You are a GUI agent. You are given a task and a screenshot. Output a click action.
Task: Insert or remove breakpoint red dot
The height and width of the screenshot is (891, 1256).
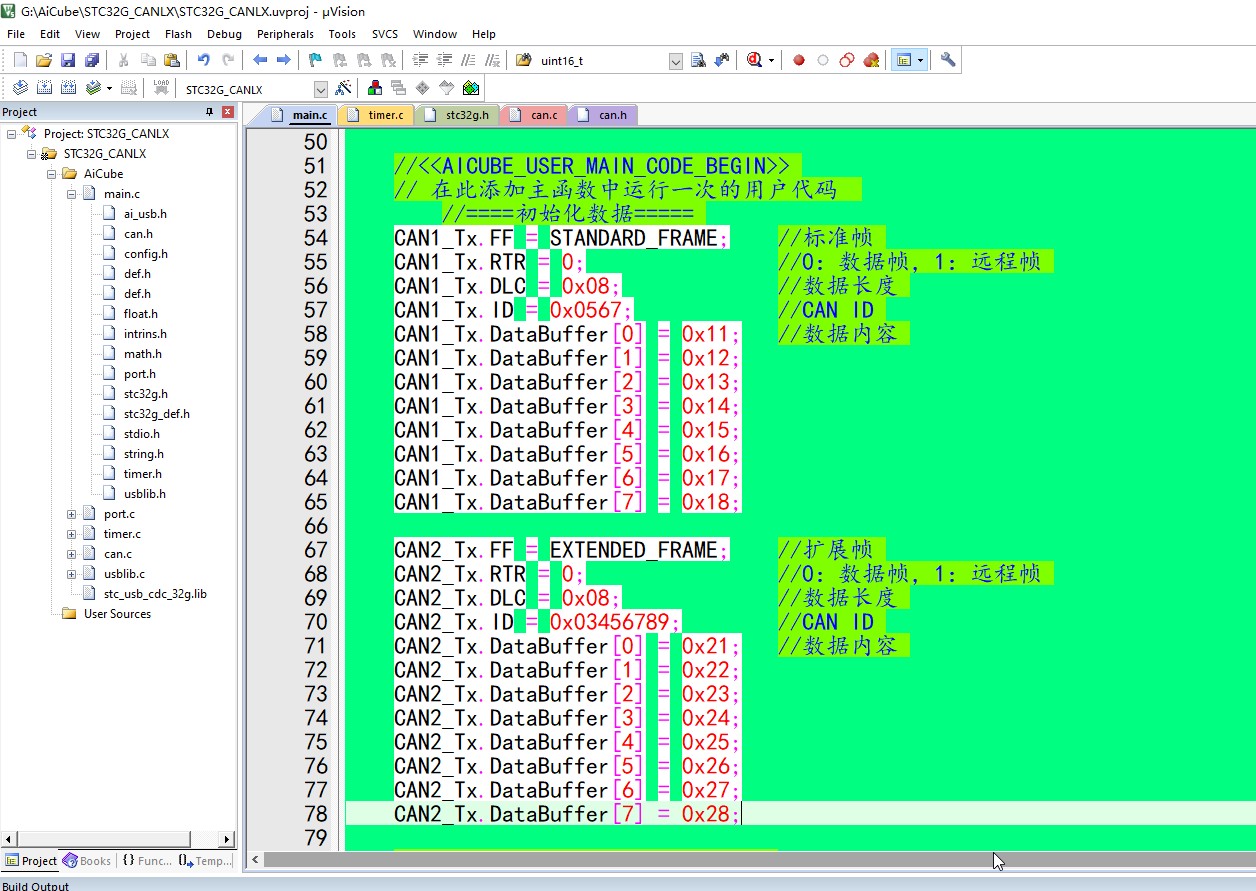tap(799, 60)
